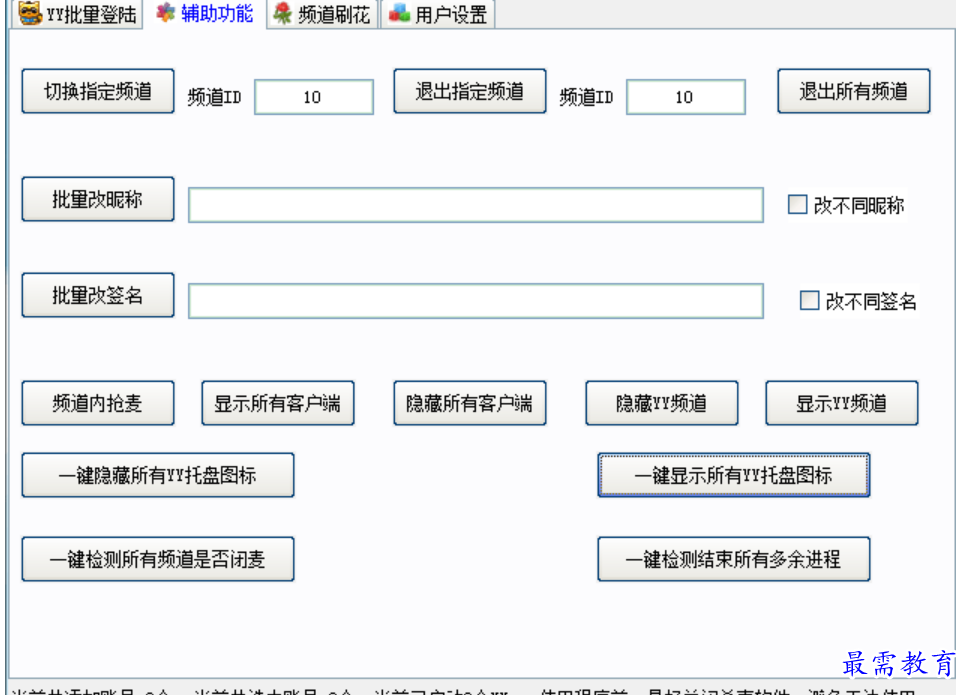Focus the signature text input field
The height and width of the screenshot is (695, 964).
coord(476,301)
